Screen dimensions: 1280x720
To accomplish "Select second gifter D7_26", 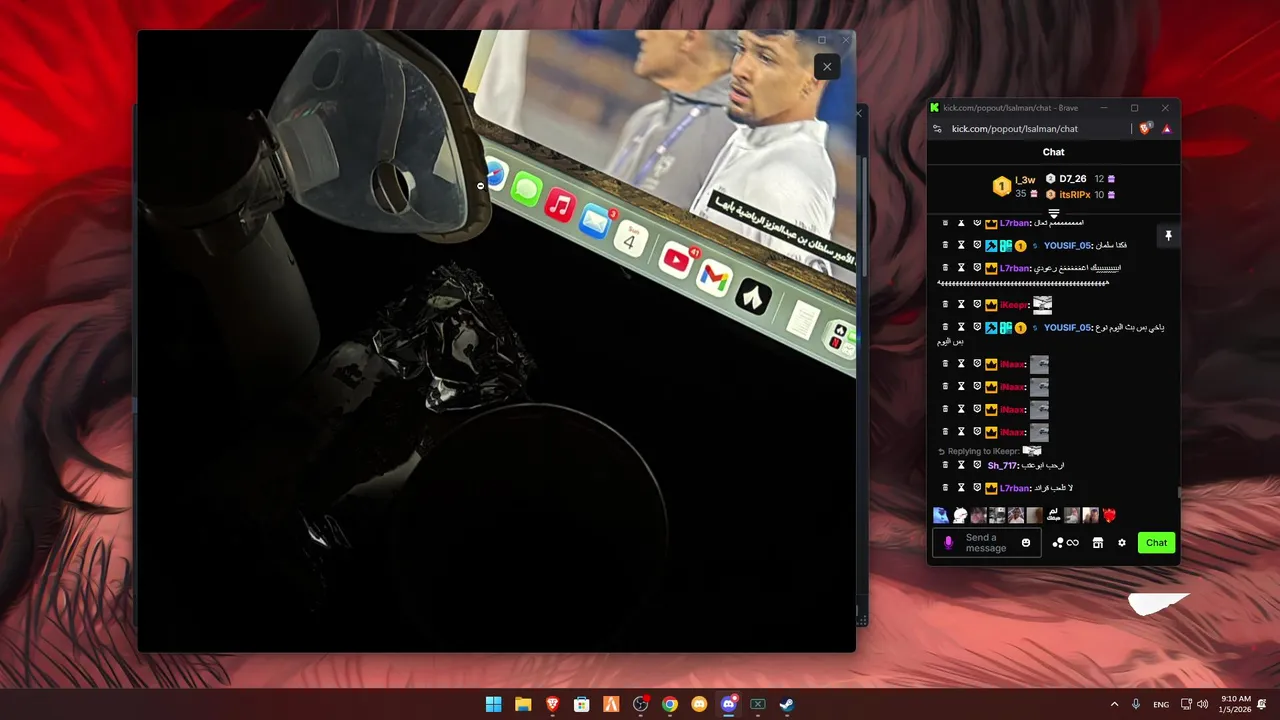I will point(1072,179).
